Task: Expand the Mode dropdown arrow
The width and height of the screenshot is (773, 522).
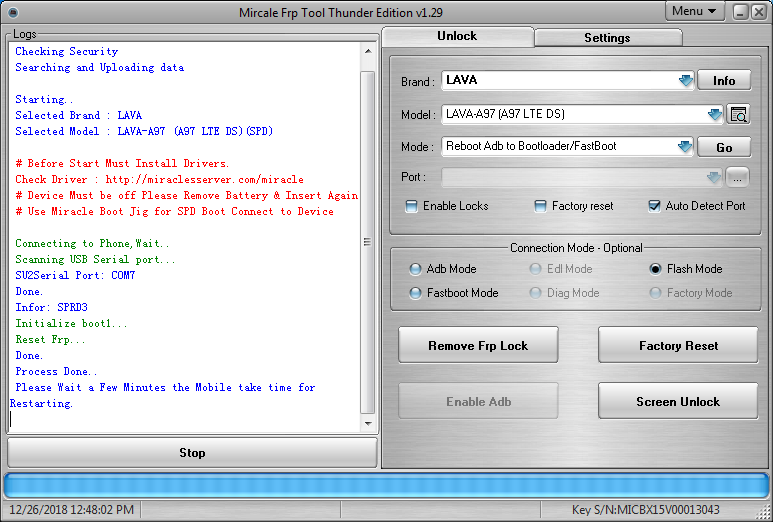Action: [x=685, y=146]
